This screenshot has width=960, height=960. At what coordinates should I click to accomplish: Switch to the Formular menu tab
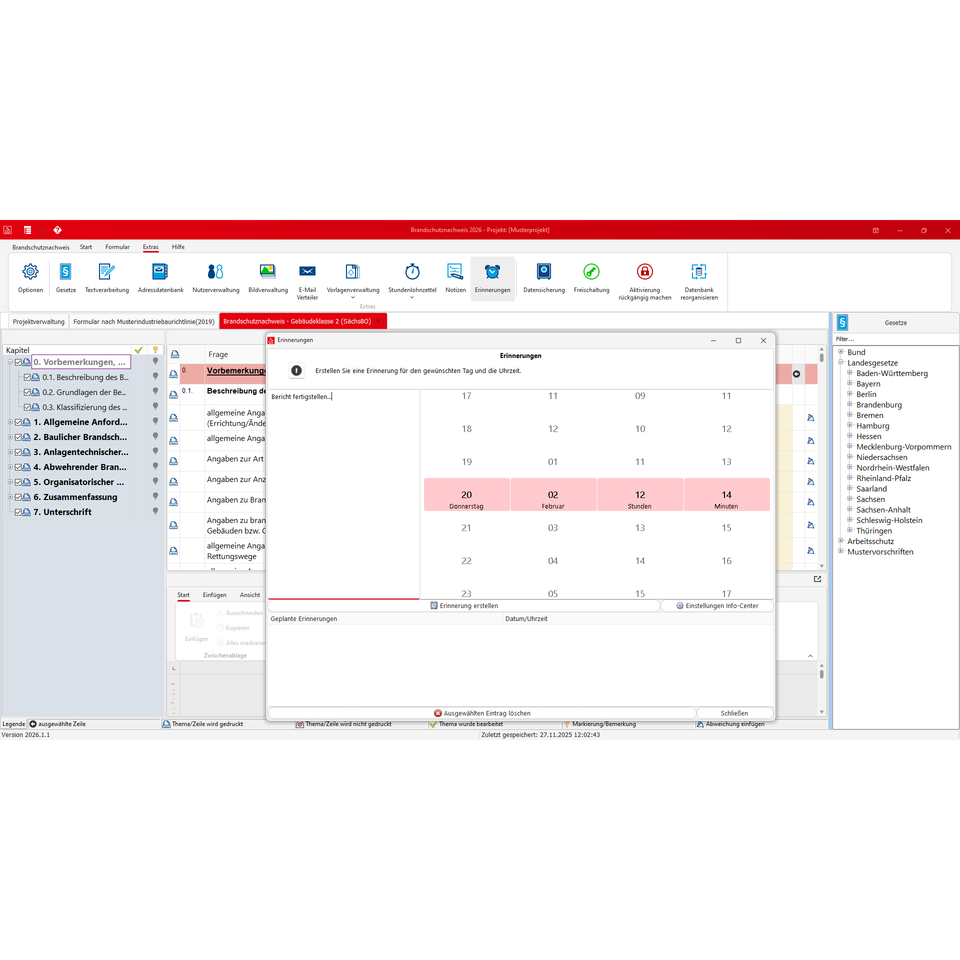click(117, 247)
